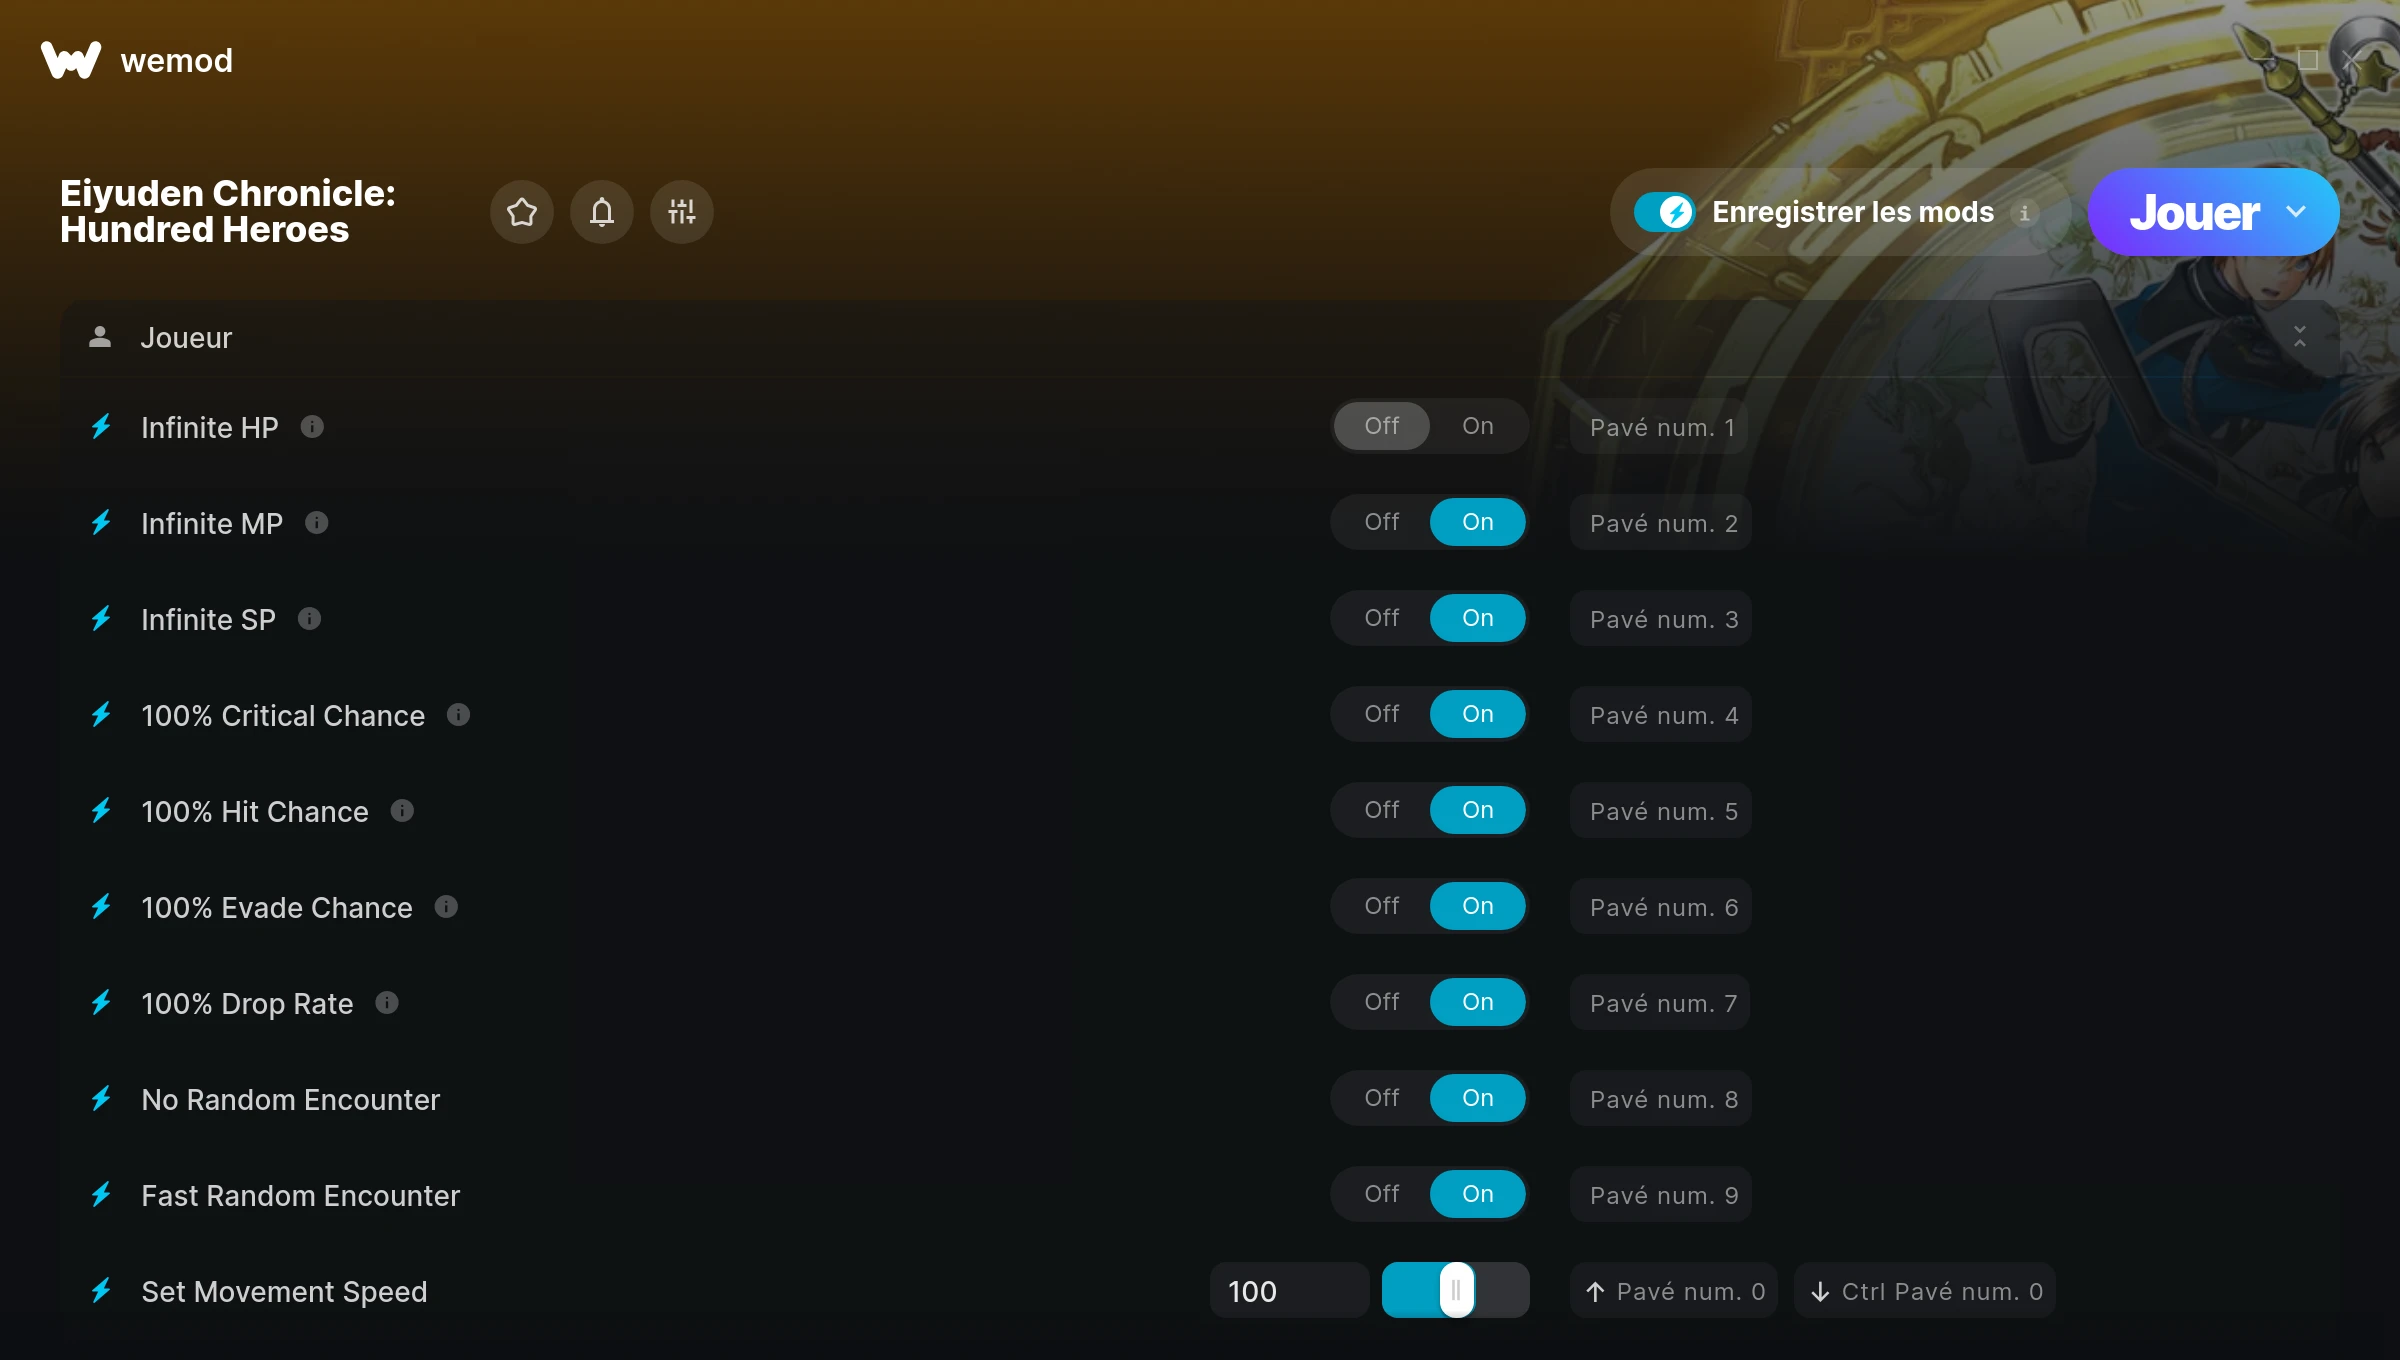Click the favorite star icon
2400x1360 pixels.
point(522,212)
